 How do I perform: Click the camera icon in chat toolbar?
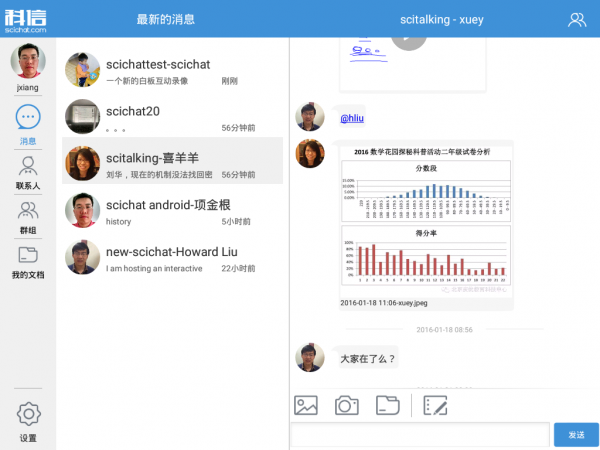(347, 405)
